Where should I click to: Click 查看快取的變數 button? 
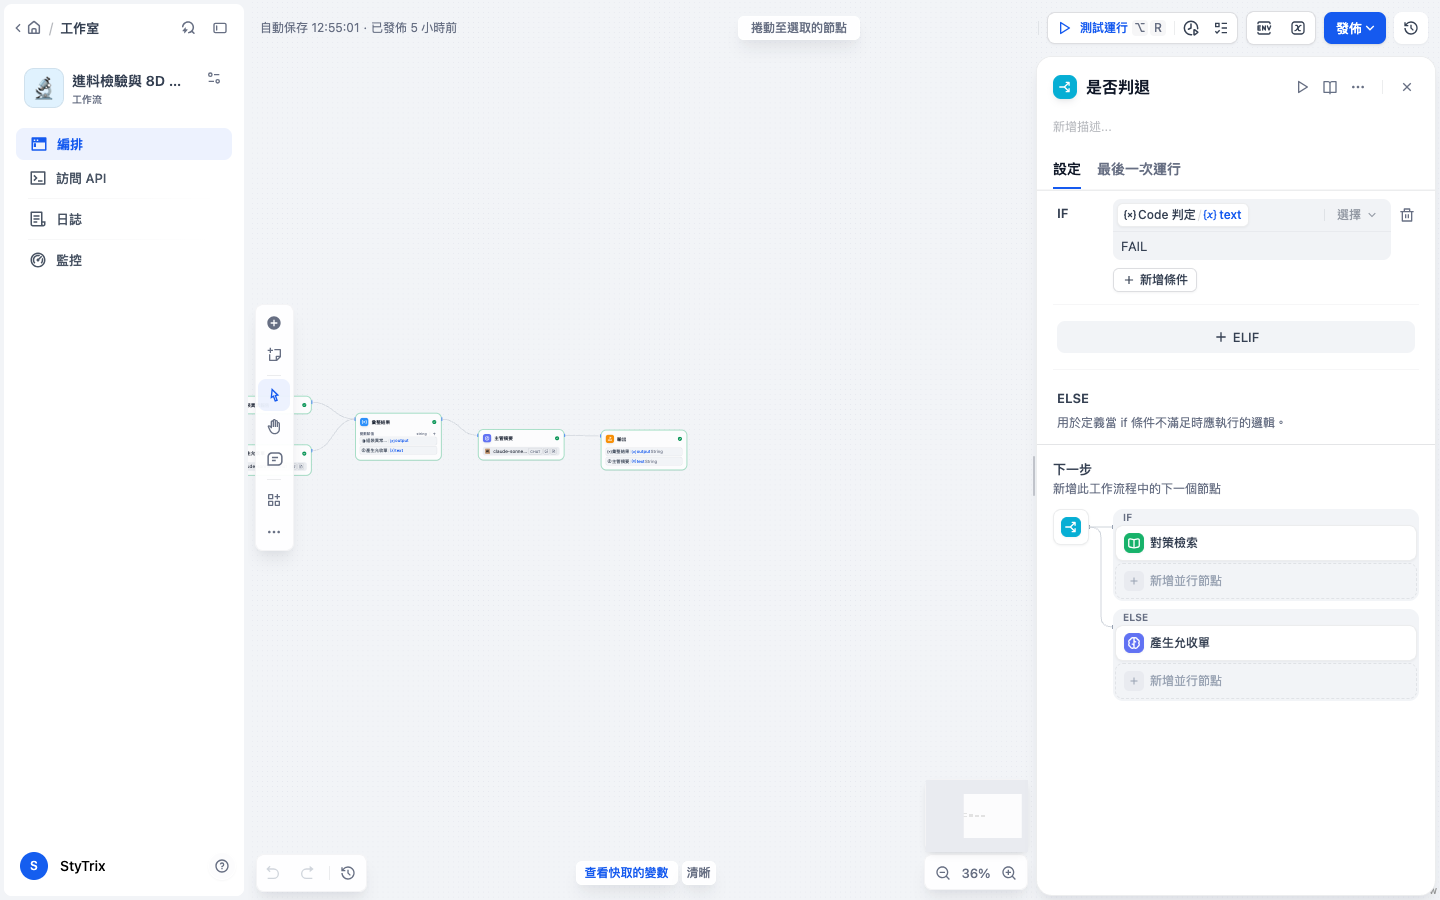click(x=626, y=873)
